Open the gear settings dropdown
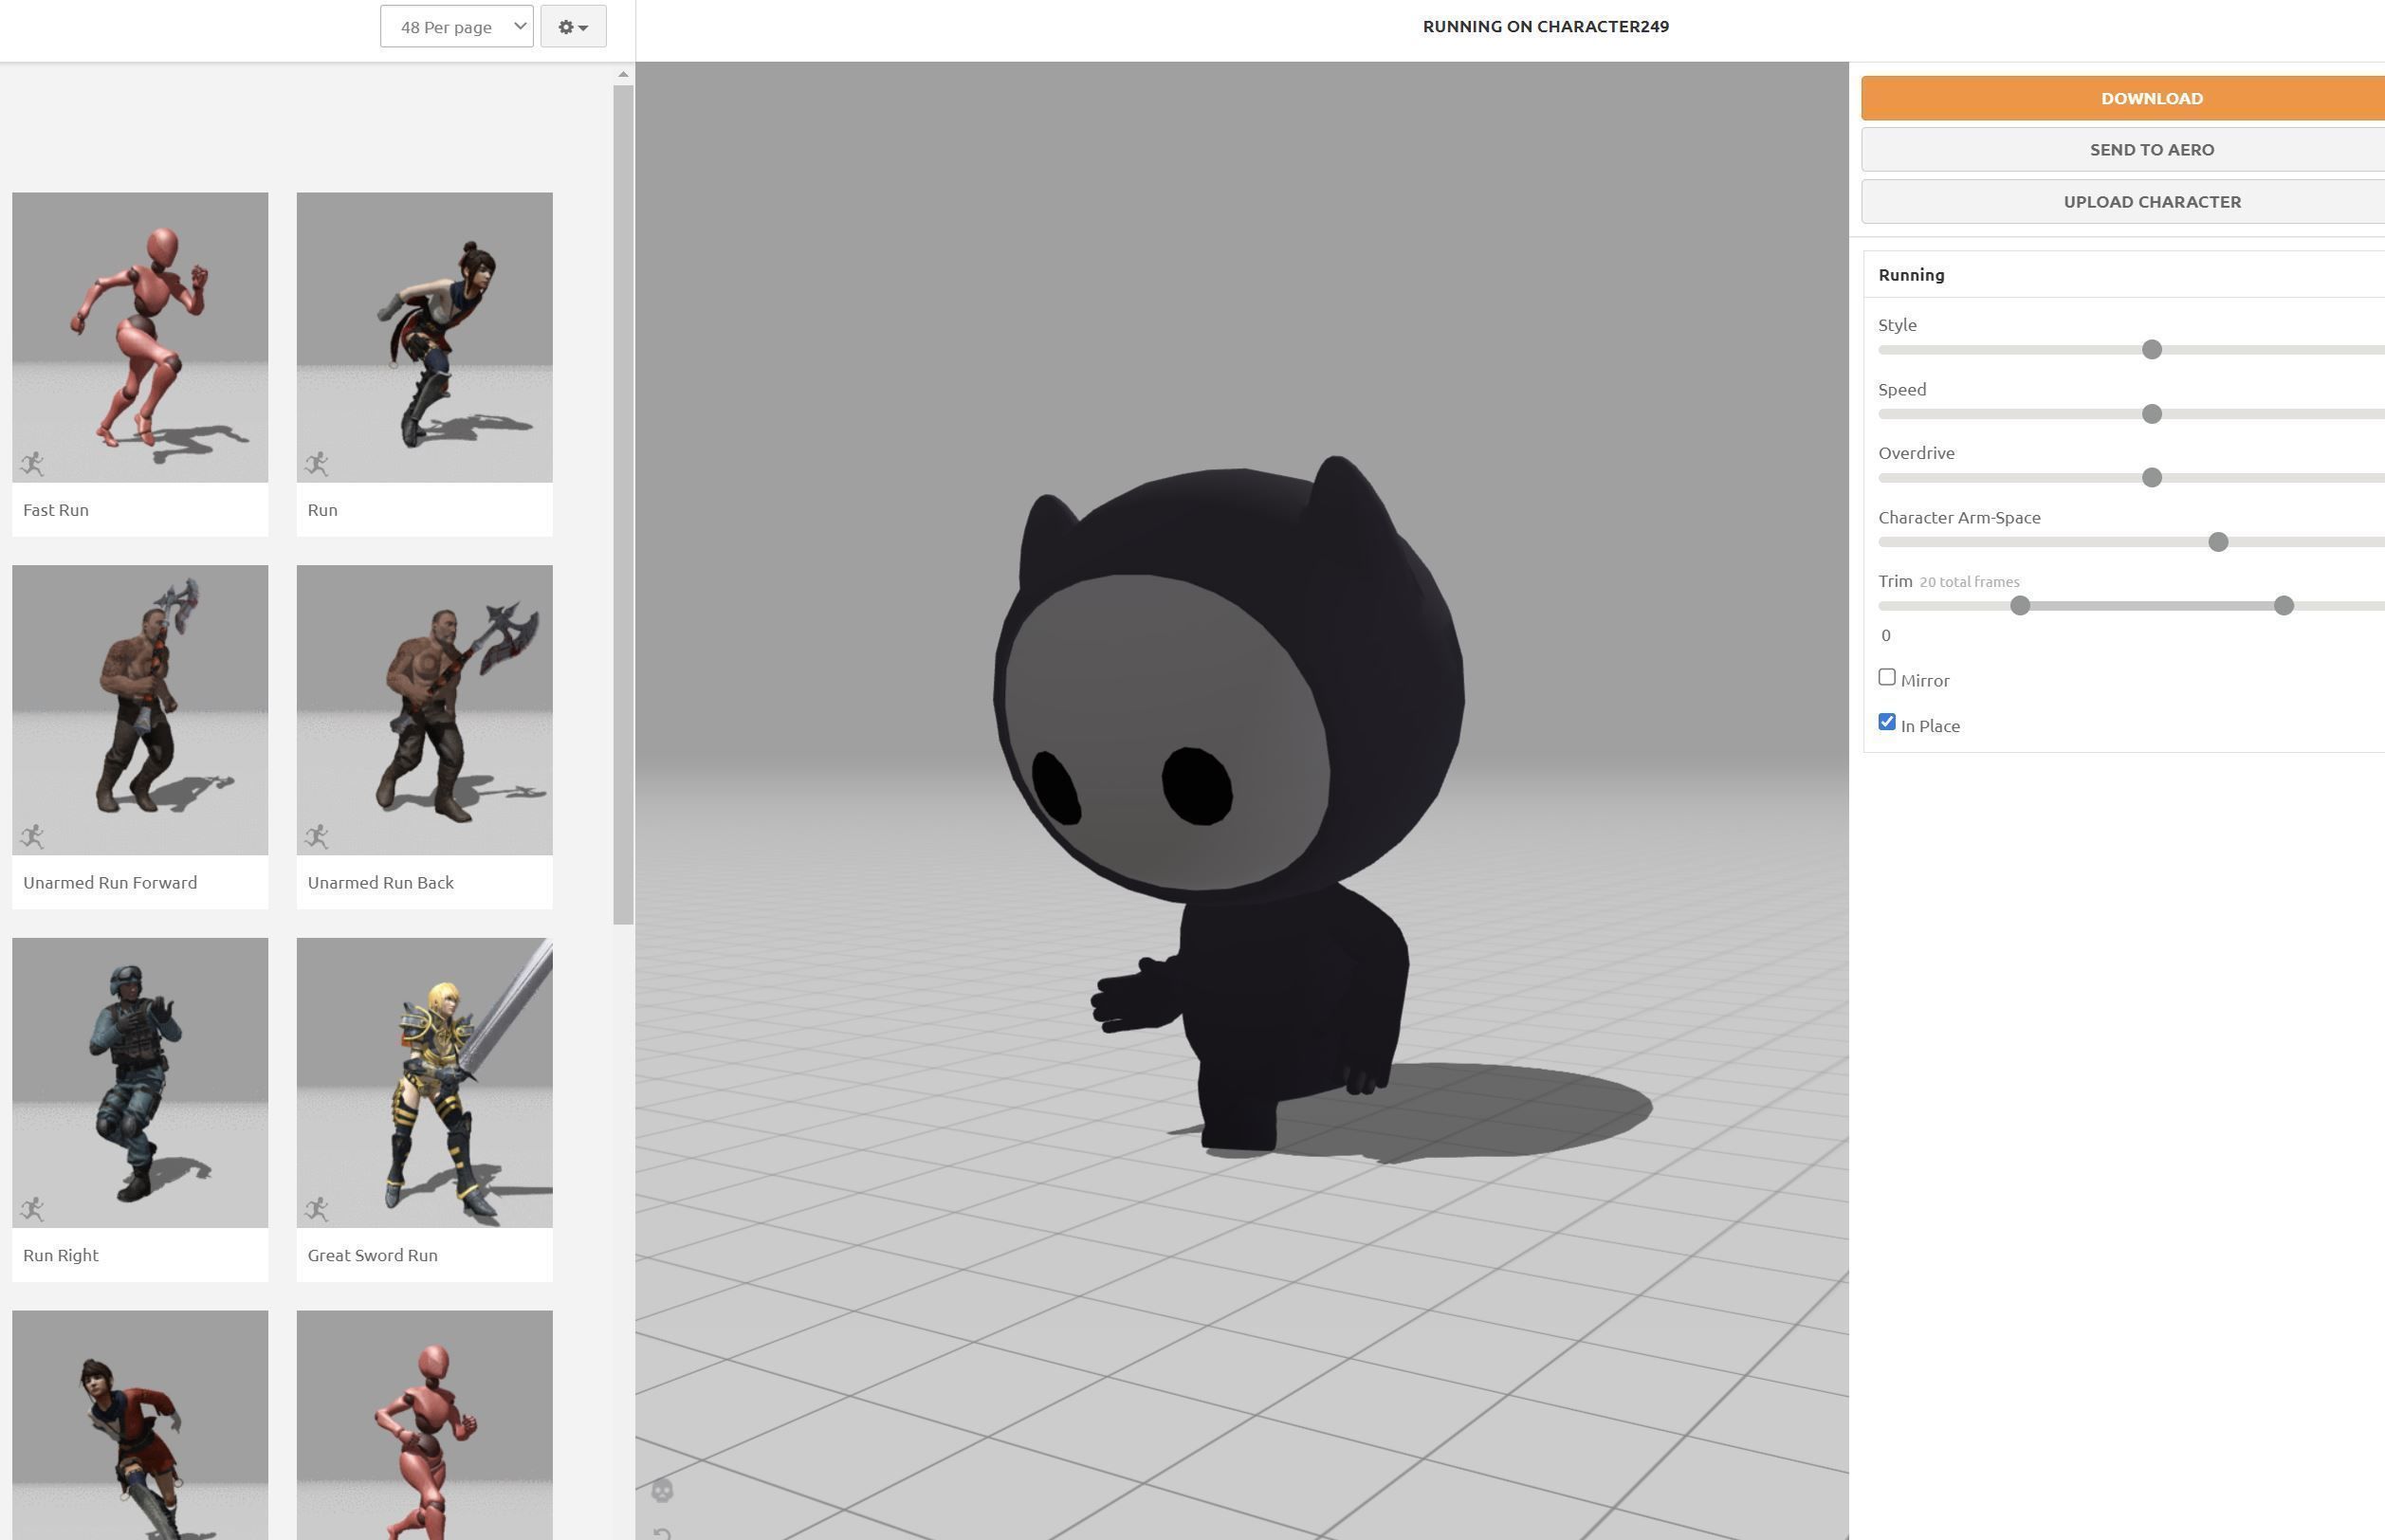This screenshot has height=1540, width=2385. point(573,27)
